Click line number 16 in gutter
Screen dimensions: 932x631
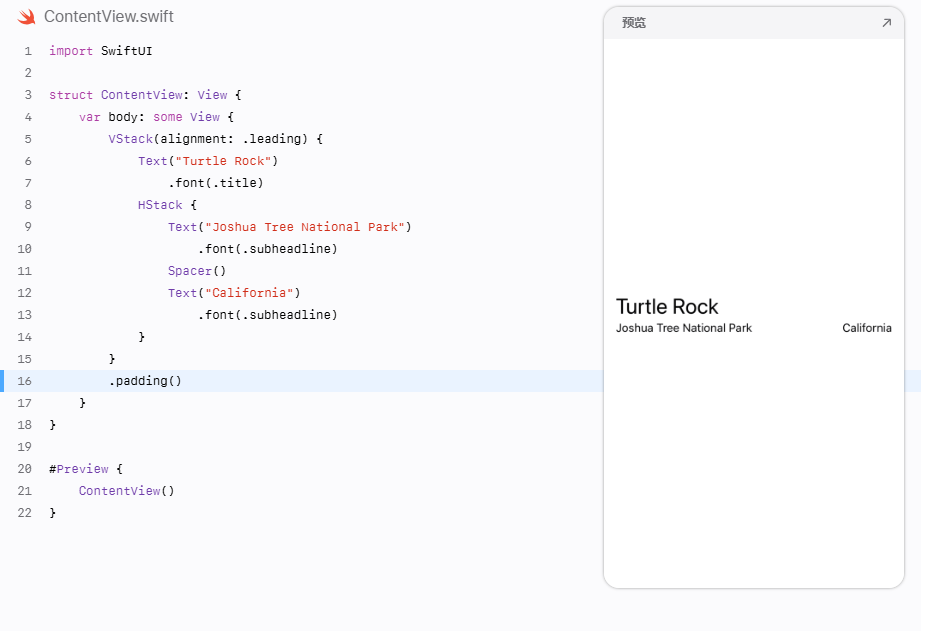24,381
